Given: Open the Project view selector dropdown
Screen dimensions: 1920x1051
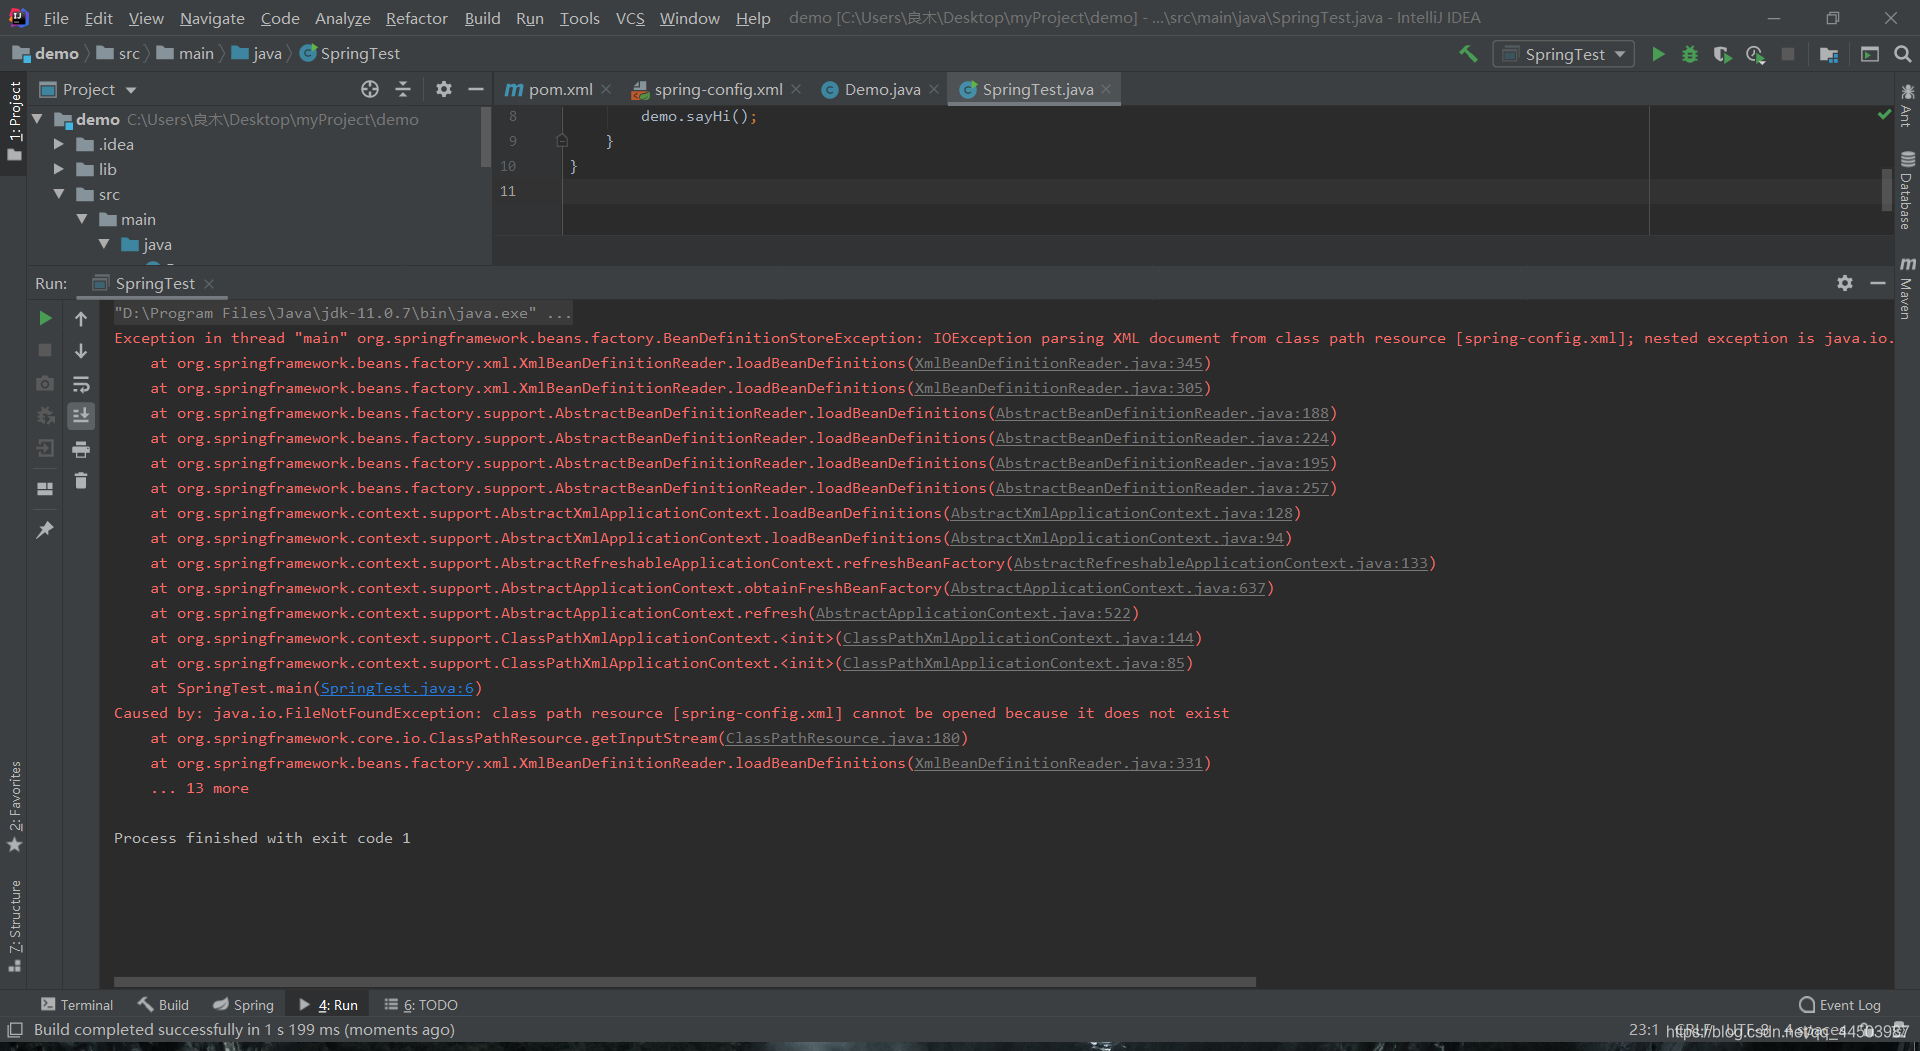Looking at the screenshot, I should 88,89.
